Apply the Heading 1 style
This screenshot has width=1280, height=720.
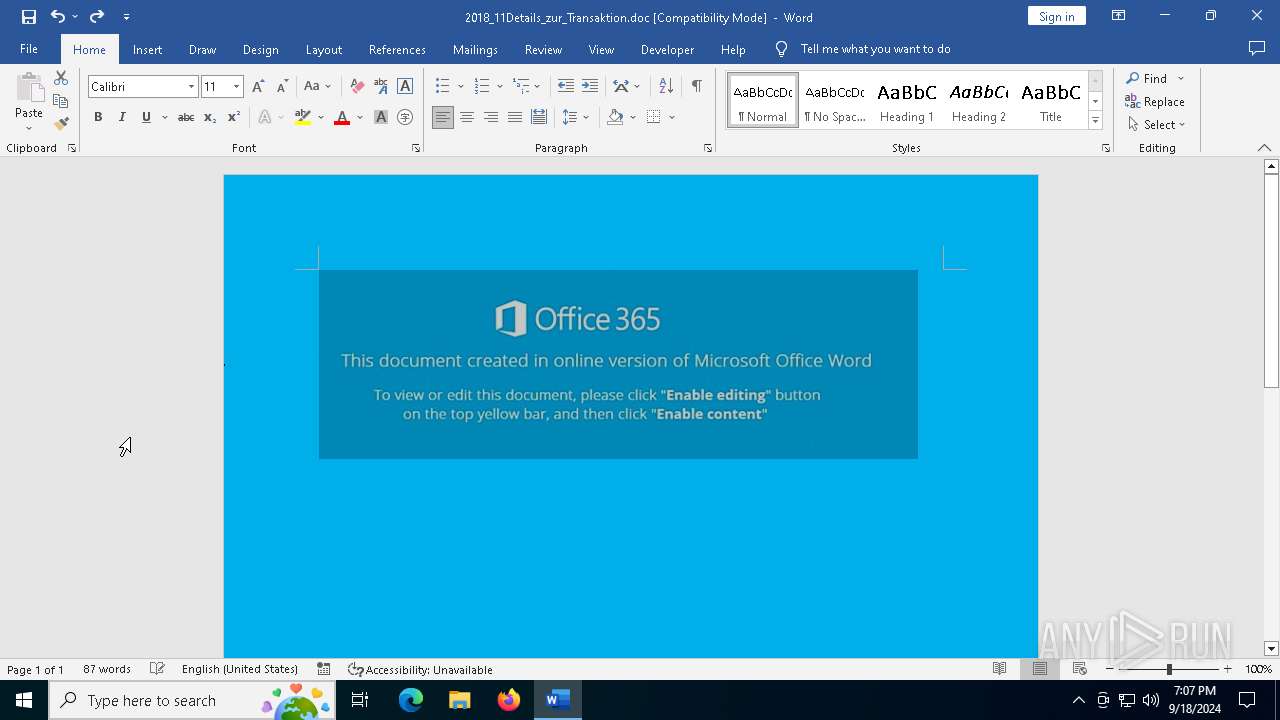907,101
